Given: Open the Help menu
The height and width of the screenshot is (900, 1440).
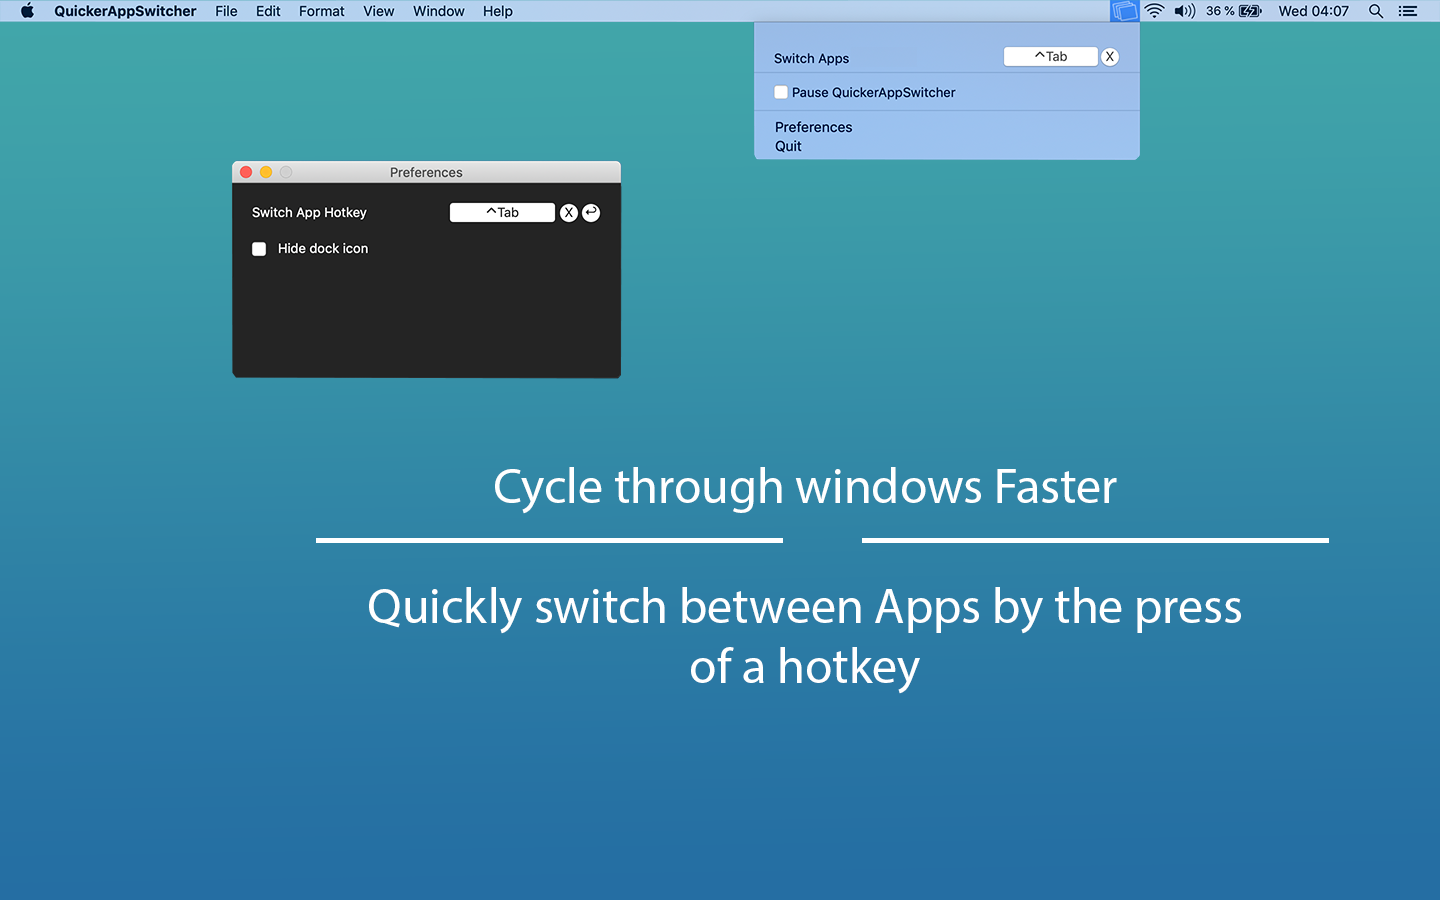Looking at the screenshot, I should pos(497,11).
